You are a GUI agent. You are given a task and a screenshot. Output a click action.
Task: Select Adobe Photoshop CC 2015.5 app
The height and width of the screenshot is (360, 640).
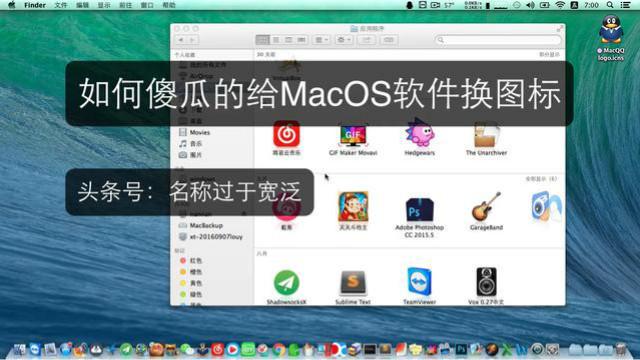pyautogui.click(x=420, y=211)
